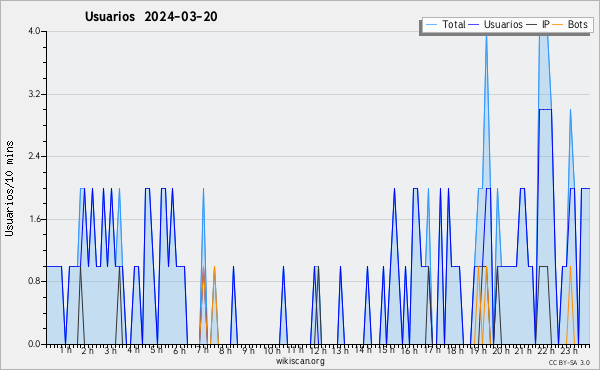The width and height of the screenshot is (600, 370).
Task: Click the '0.0' y-axis value
Action: [34, 344]
